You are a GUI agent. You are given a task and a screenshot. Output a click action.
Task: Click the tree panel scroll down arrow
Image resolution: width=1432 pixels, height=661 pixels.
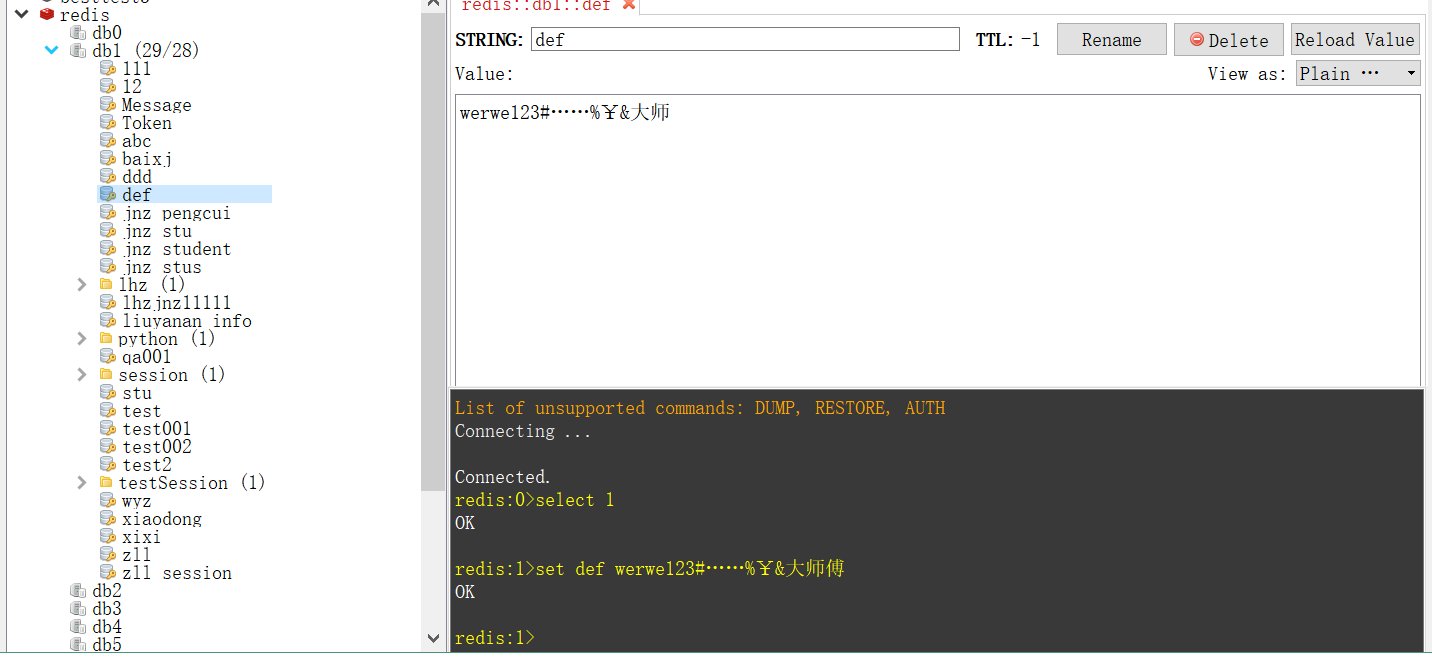click(x=433, y=637)
